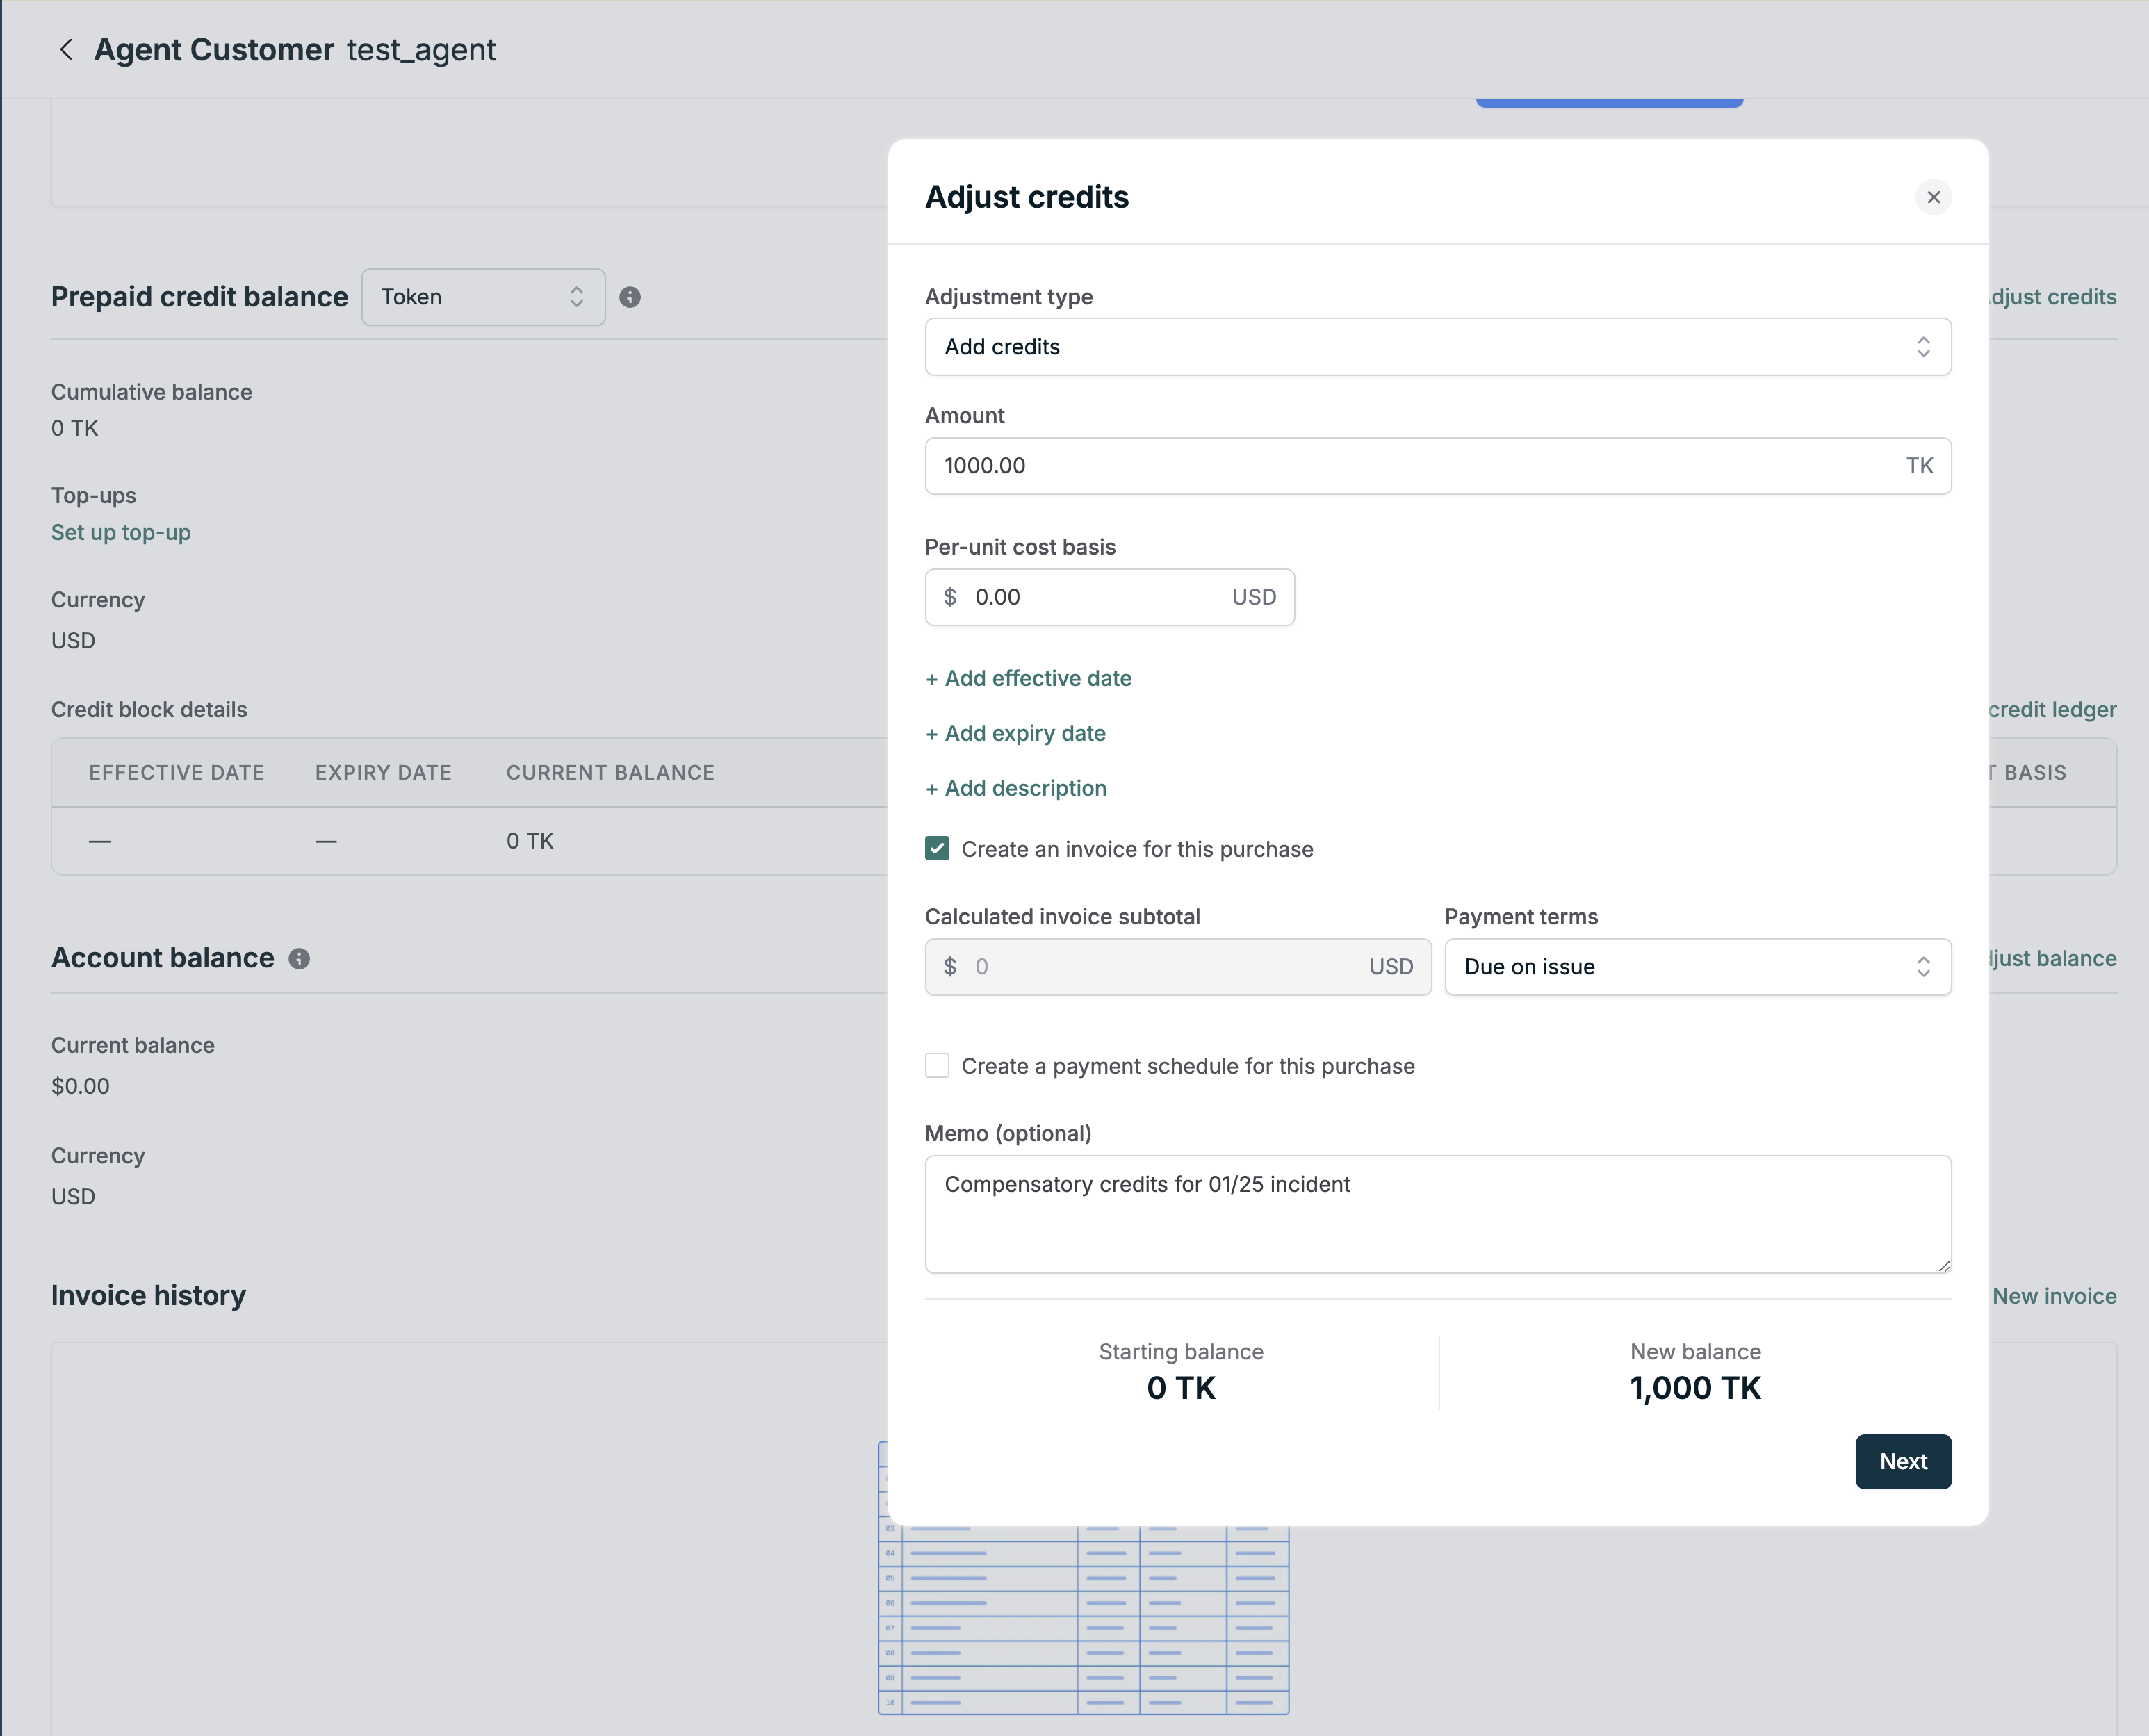Close the Adjust credits dialog

[x=1933, y=197]
